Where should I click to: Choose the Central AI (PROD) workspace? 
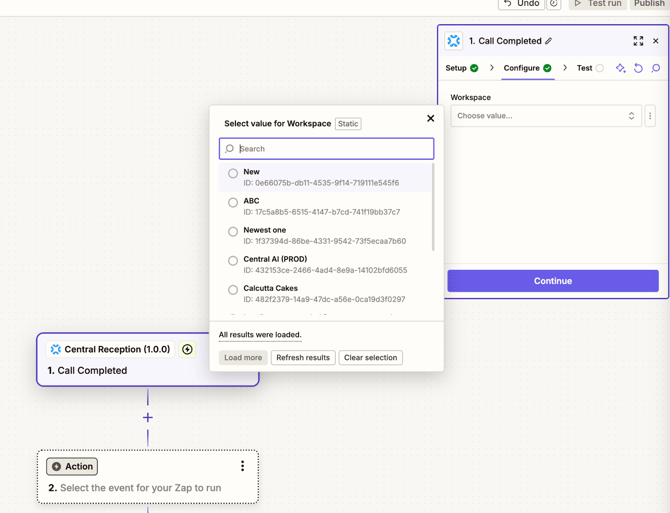233,260
